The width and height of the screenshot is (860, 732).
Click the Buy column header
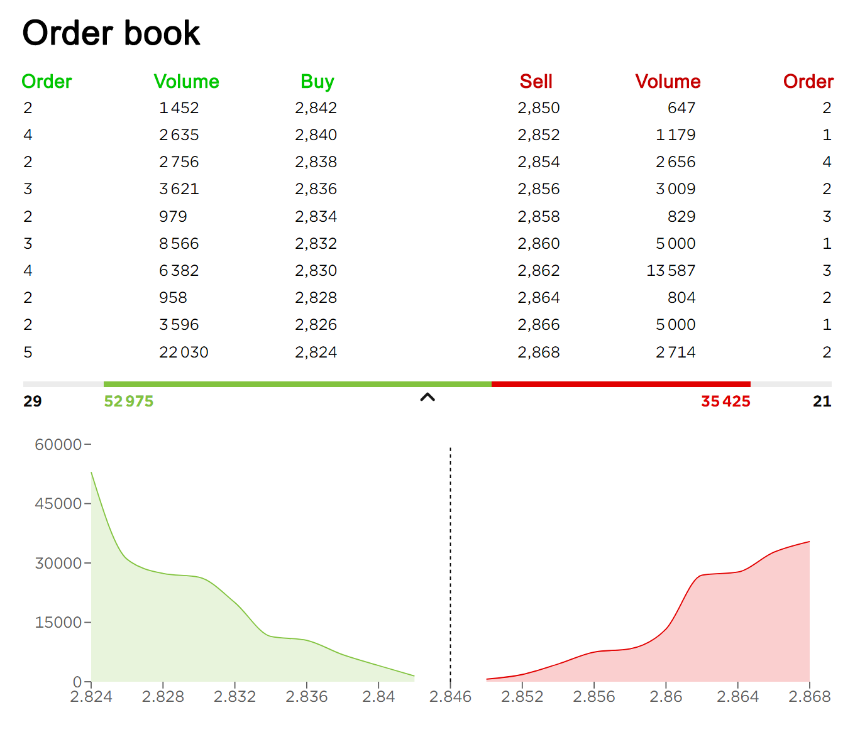coord(317,82)
